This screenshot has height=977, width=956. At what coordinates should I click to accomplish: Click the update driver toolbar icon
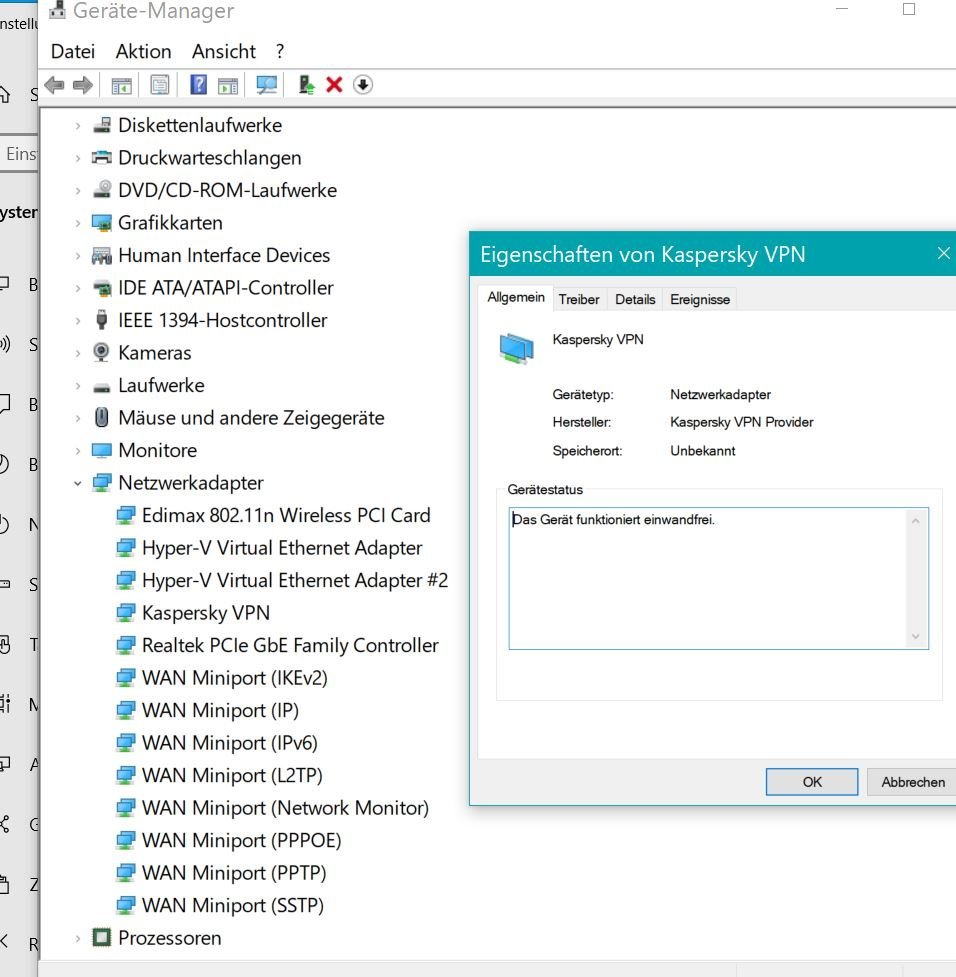[307, 85]
